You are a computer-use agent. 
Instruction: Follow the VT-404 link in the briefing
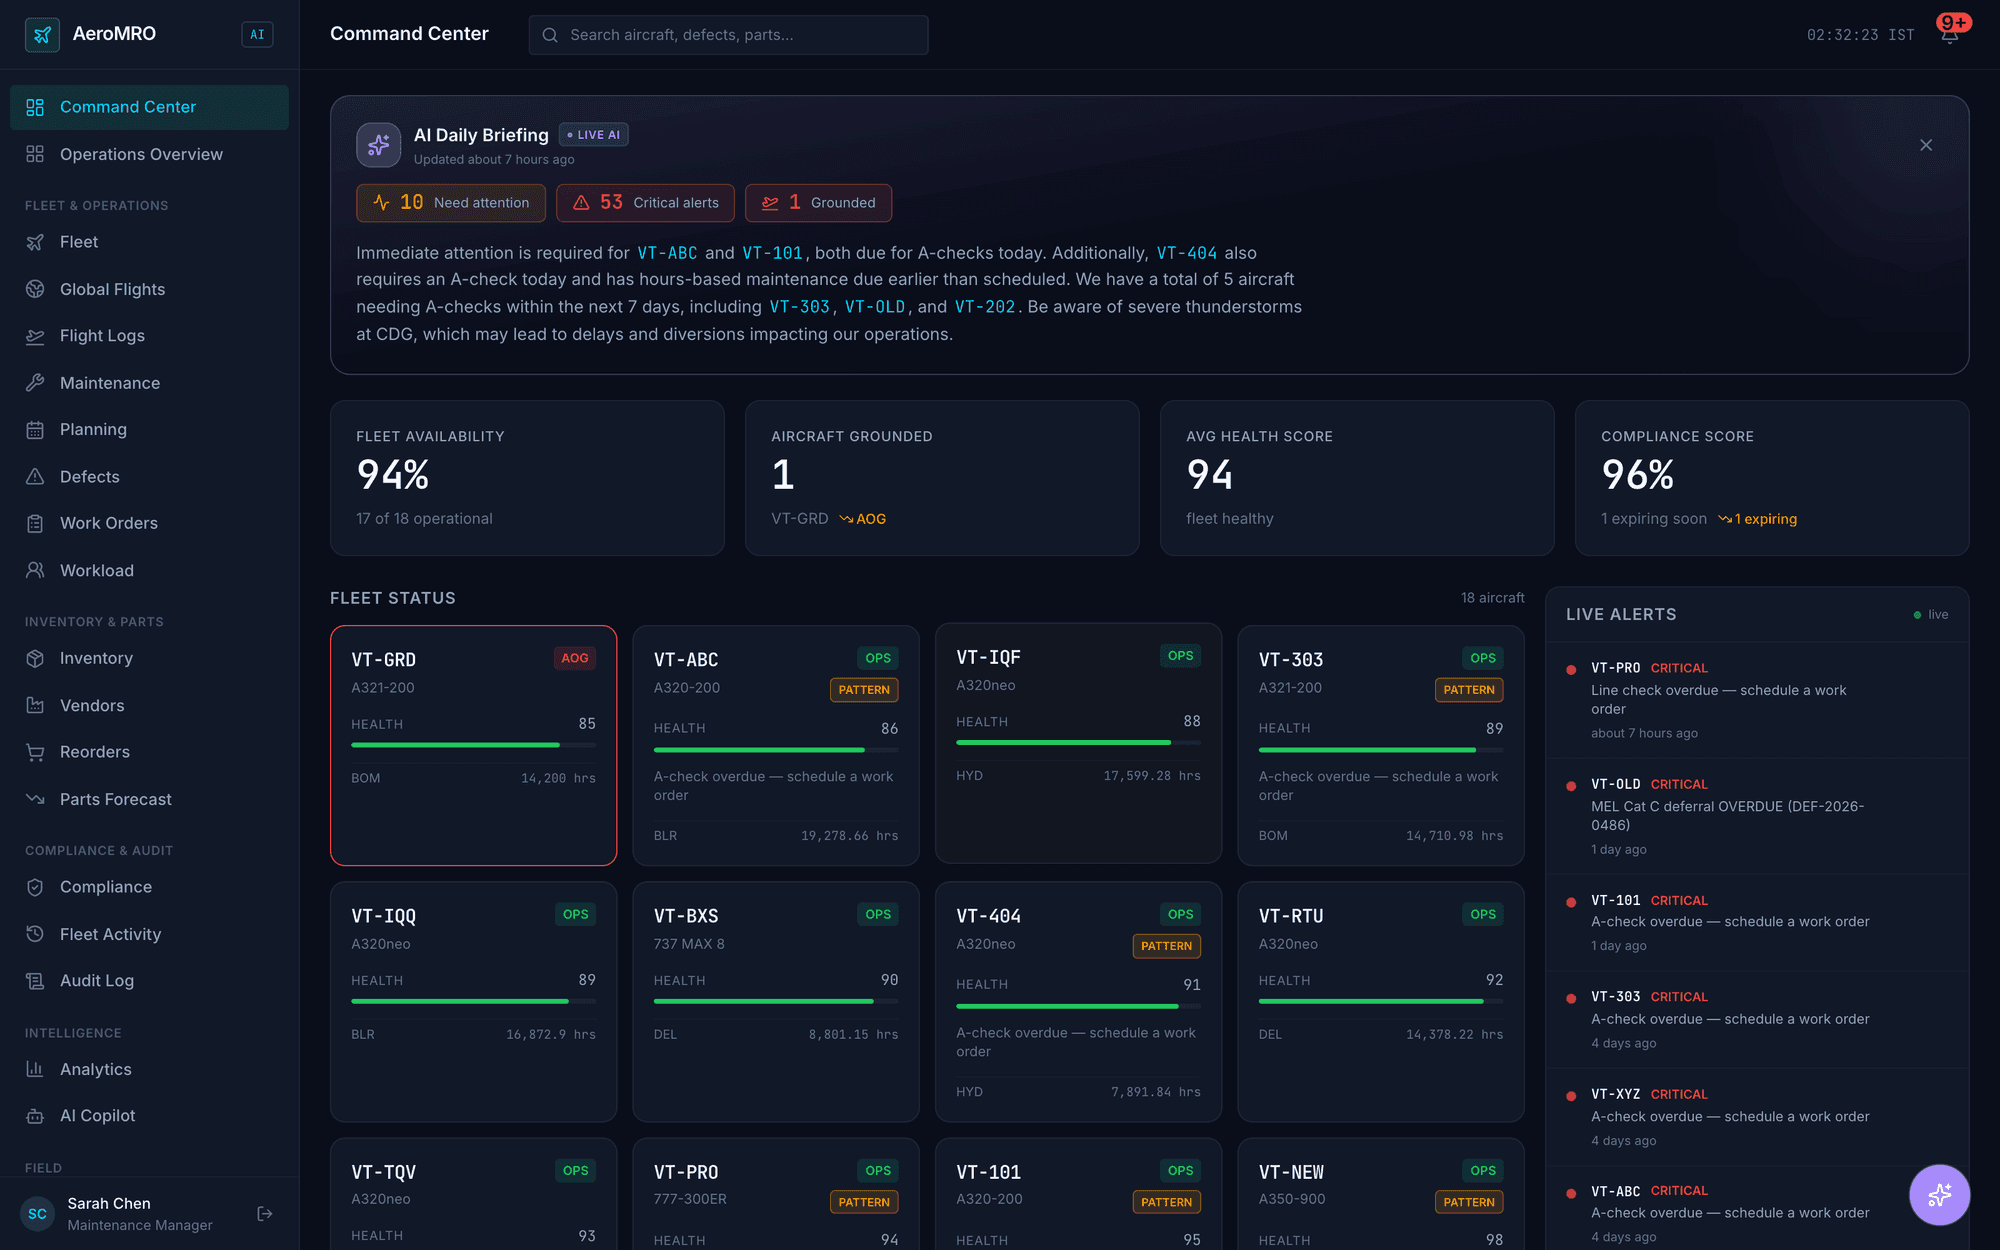pos(1187,253)
